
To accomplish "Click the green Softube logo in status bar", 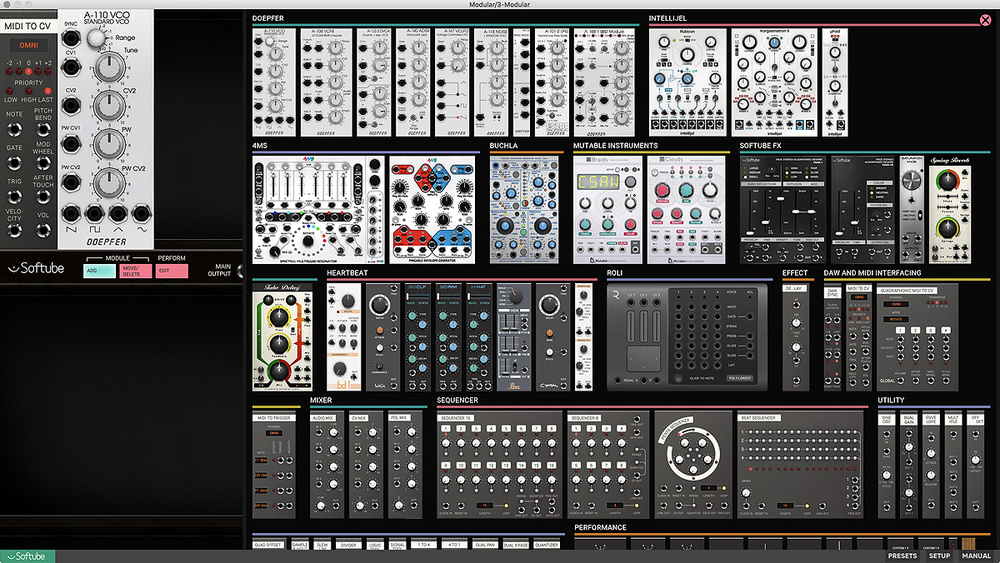I will pos(27,556).
